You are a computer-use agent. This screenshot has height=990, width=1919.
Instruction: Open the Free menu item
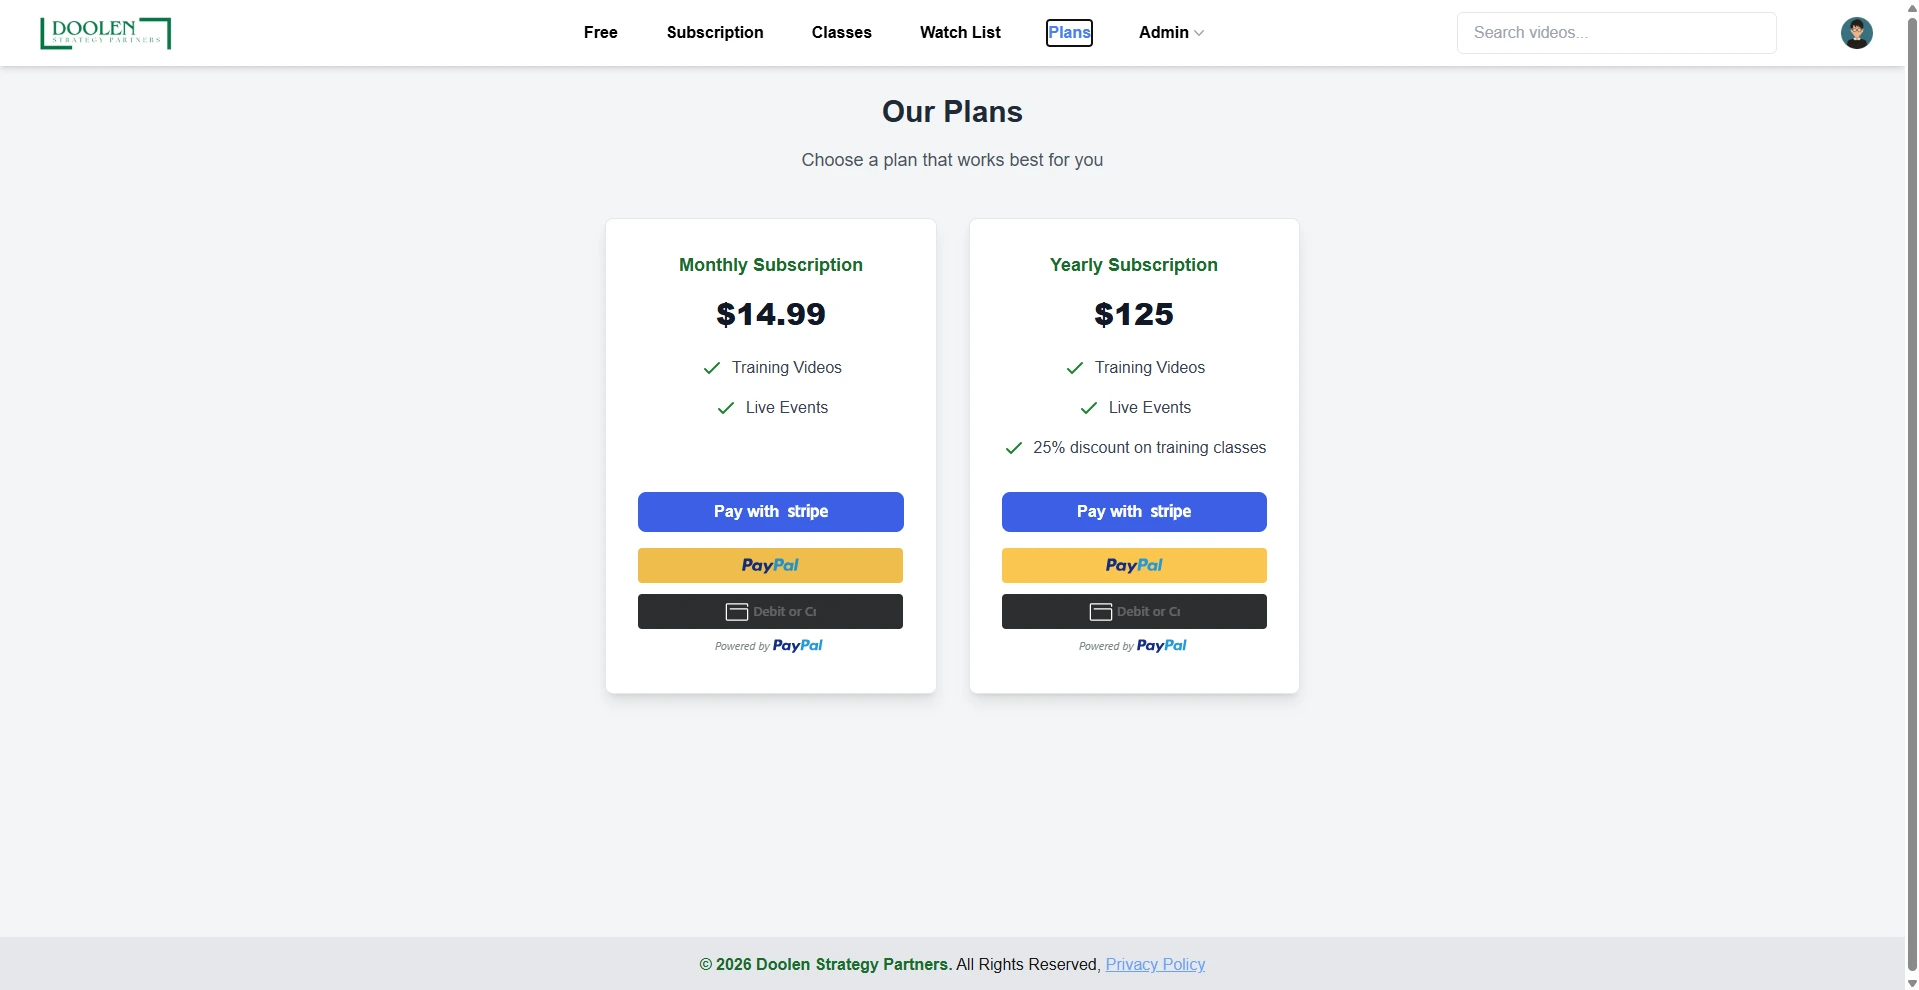[601, 33]
